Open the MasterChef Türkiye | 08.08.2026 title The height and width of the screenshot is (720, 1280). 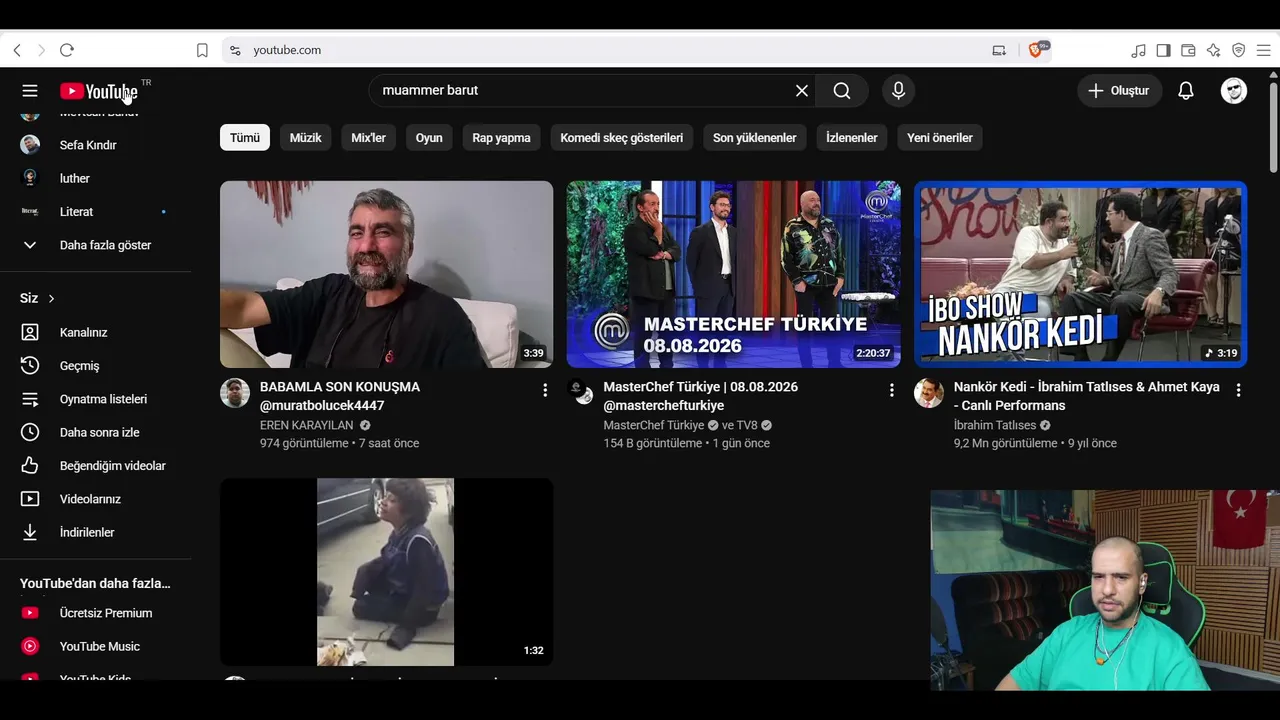click(x=700, y=396)
